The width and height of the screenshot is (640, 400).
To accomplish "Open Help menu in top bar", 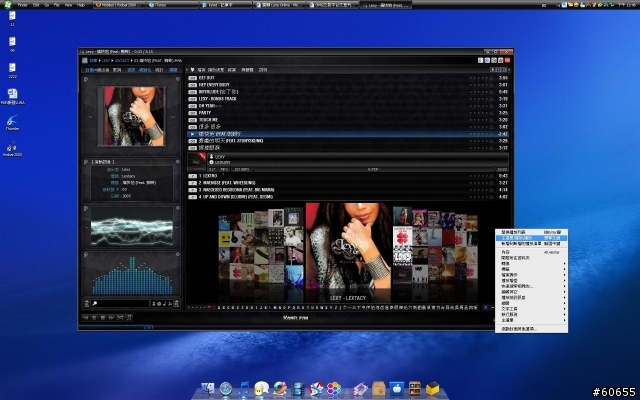I will point(81,5).
